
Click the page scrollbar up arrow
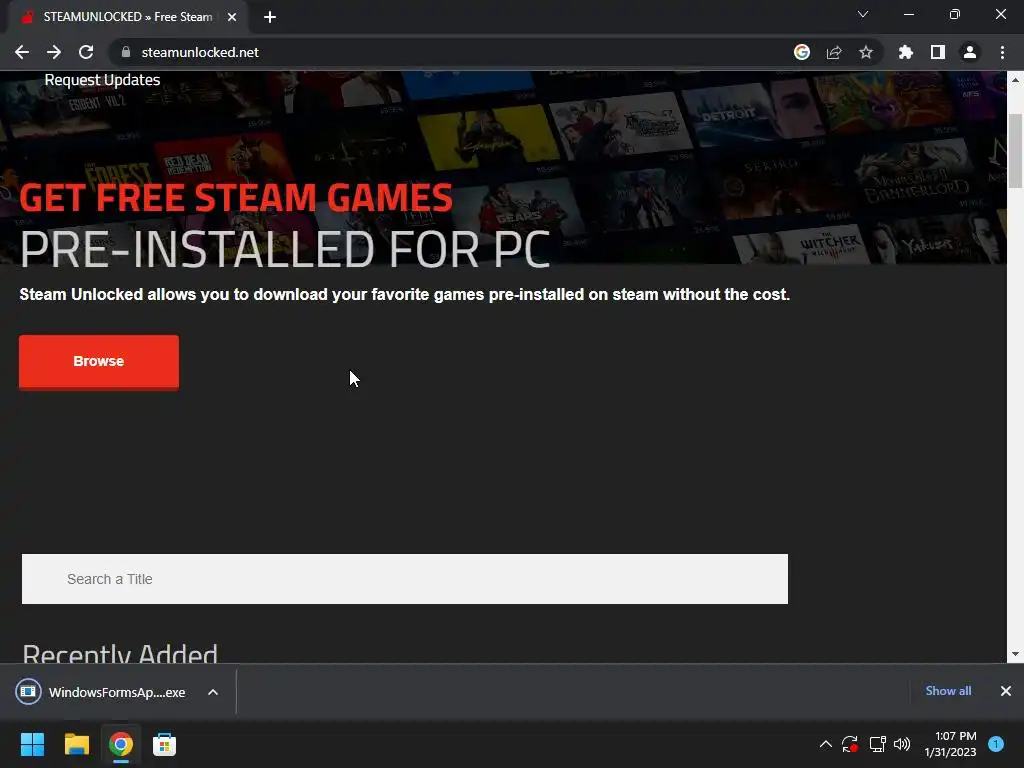tap(1015, 80)
